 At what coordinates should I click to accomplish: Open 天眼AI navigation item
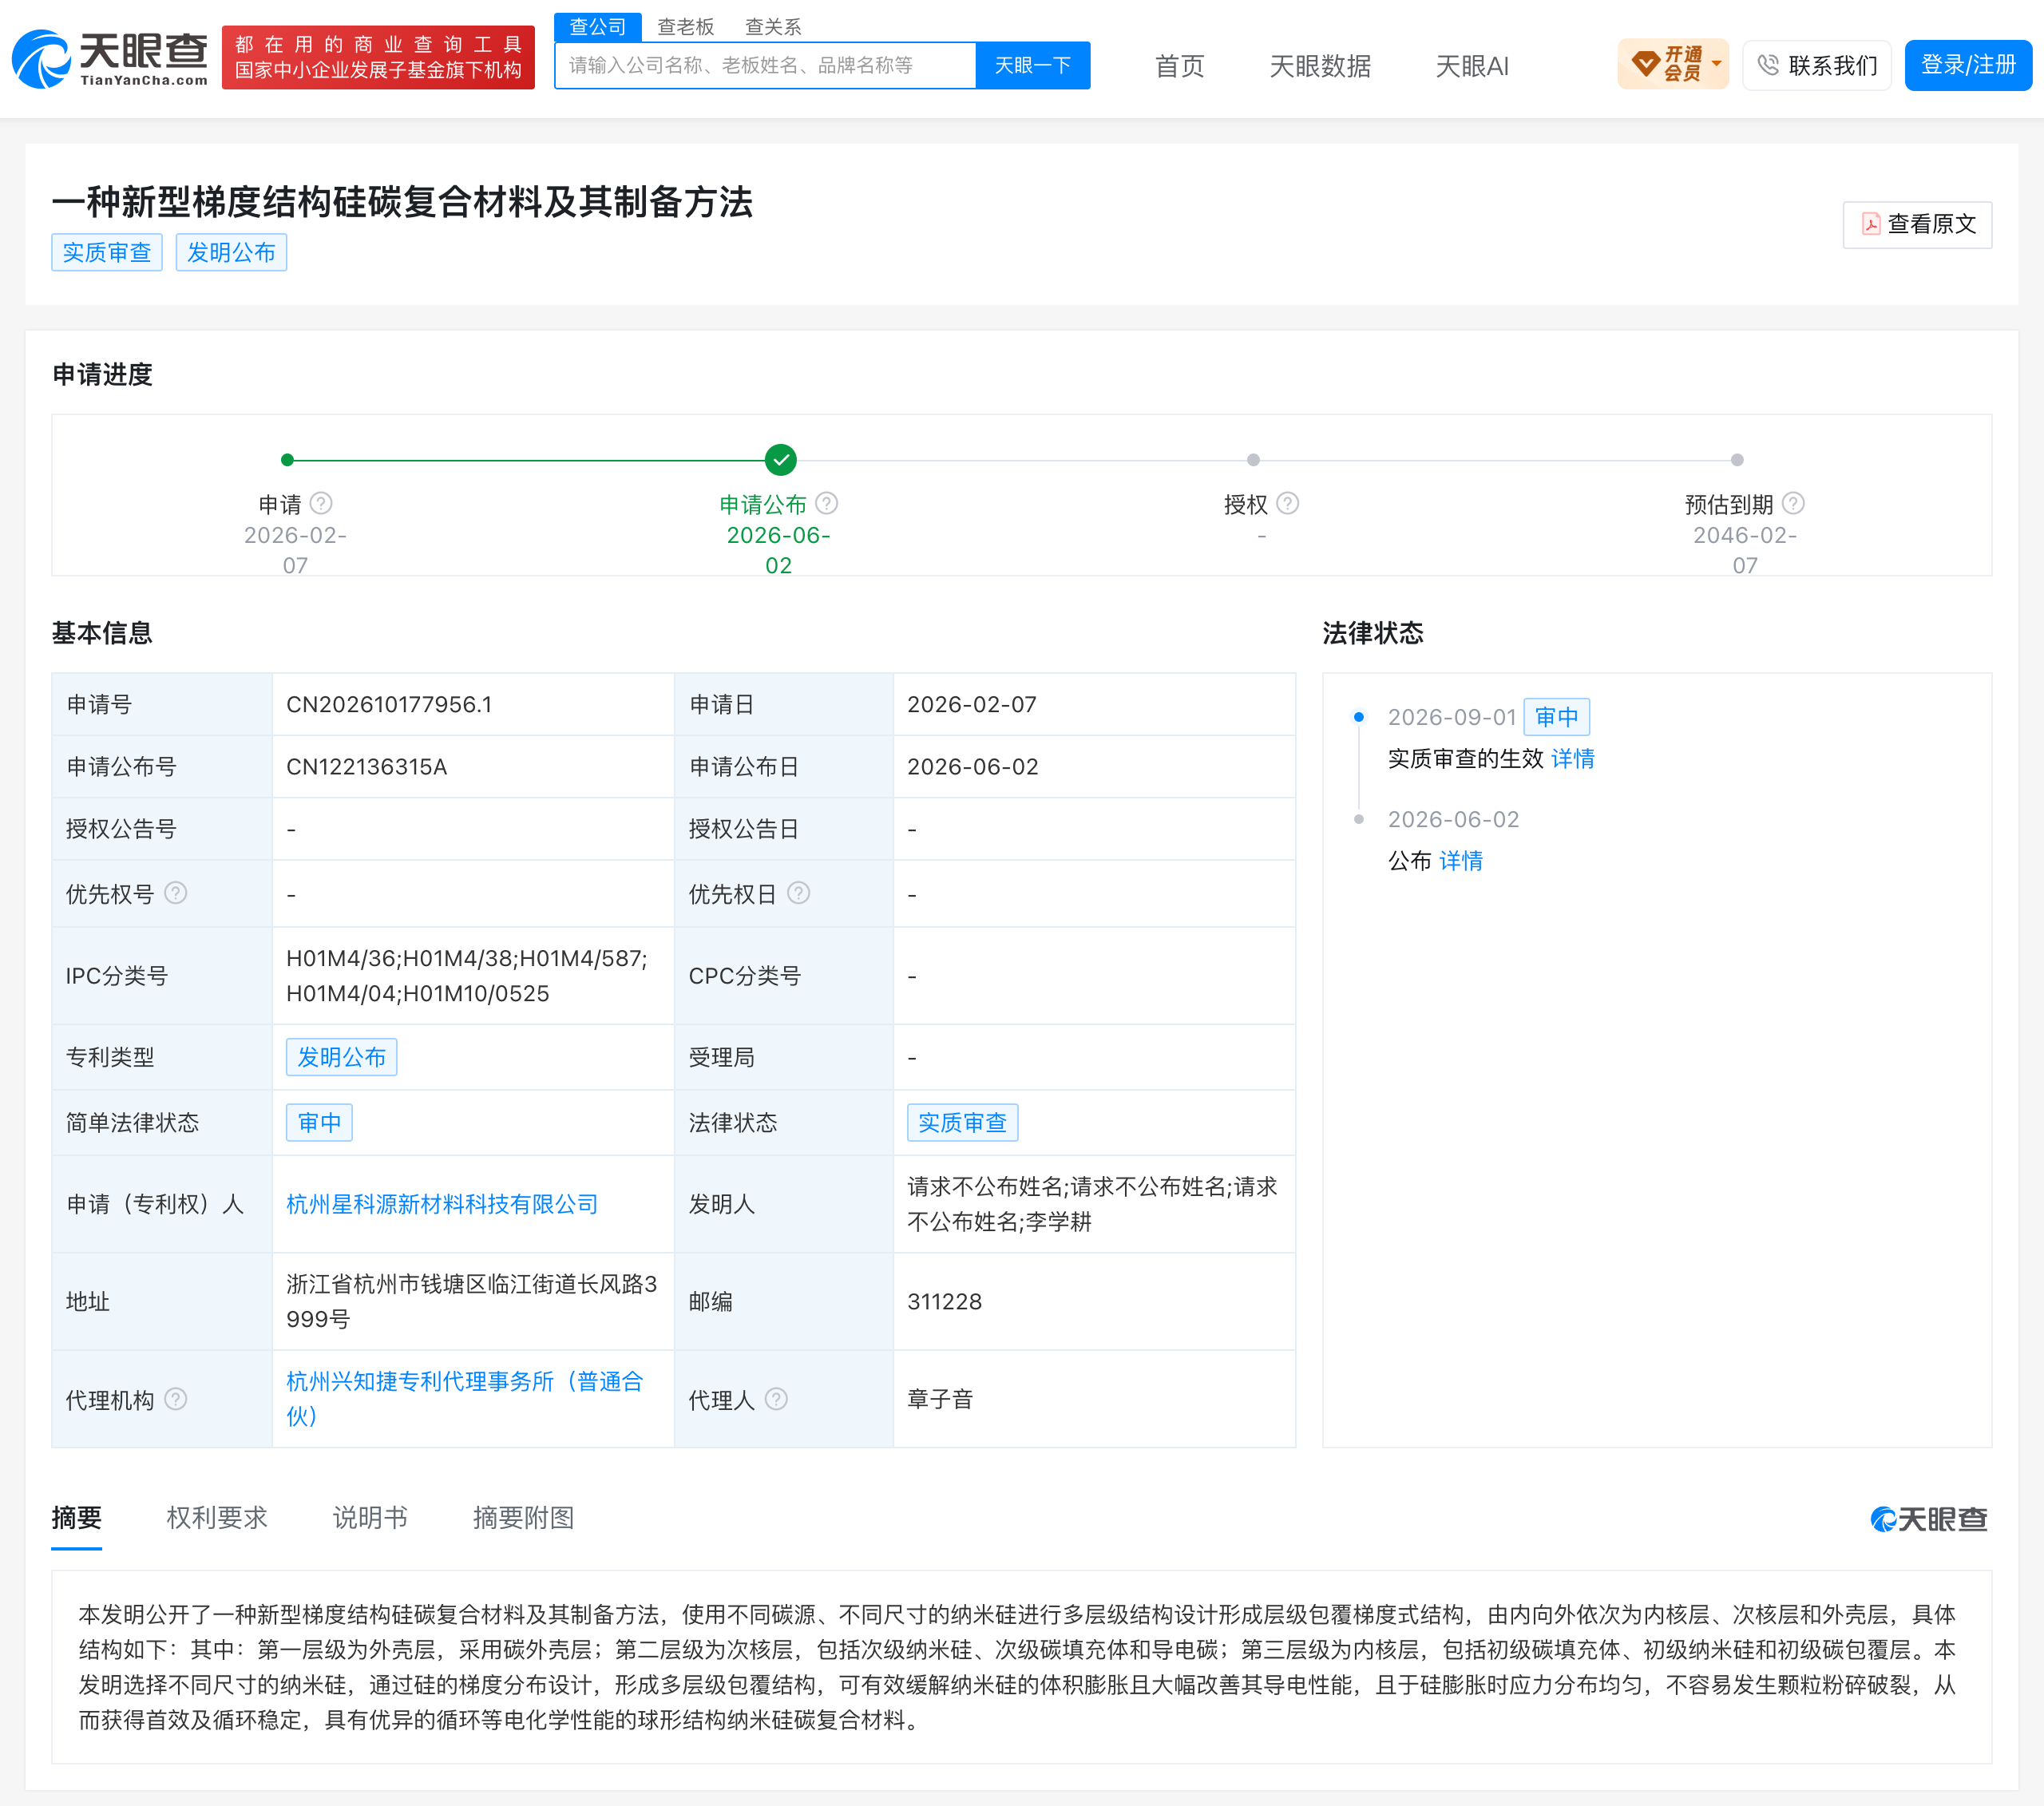click(1473, 66)
